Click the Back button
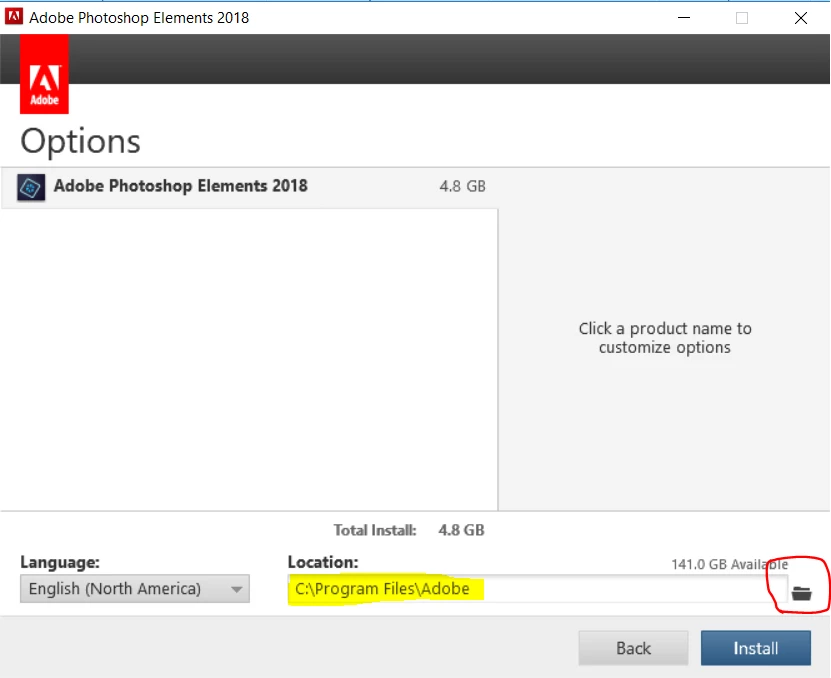This screenshot has height=678, width=831. tap(633, 648)
